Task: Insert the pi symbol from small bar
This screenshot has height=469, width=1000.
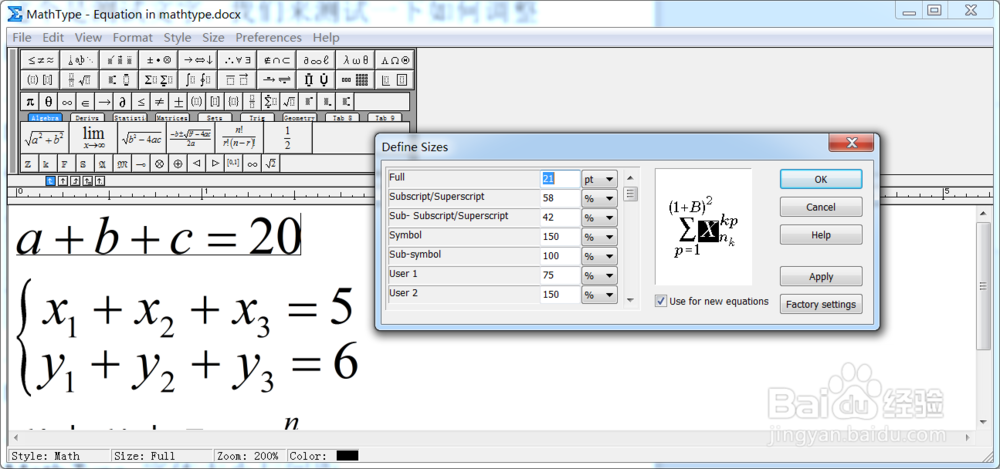Action: [x=30, y=101]
